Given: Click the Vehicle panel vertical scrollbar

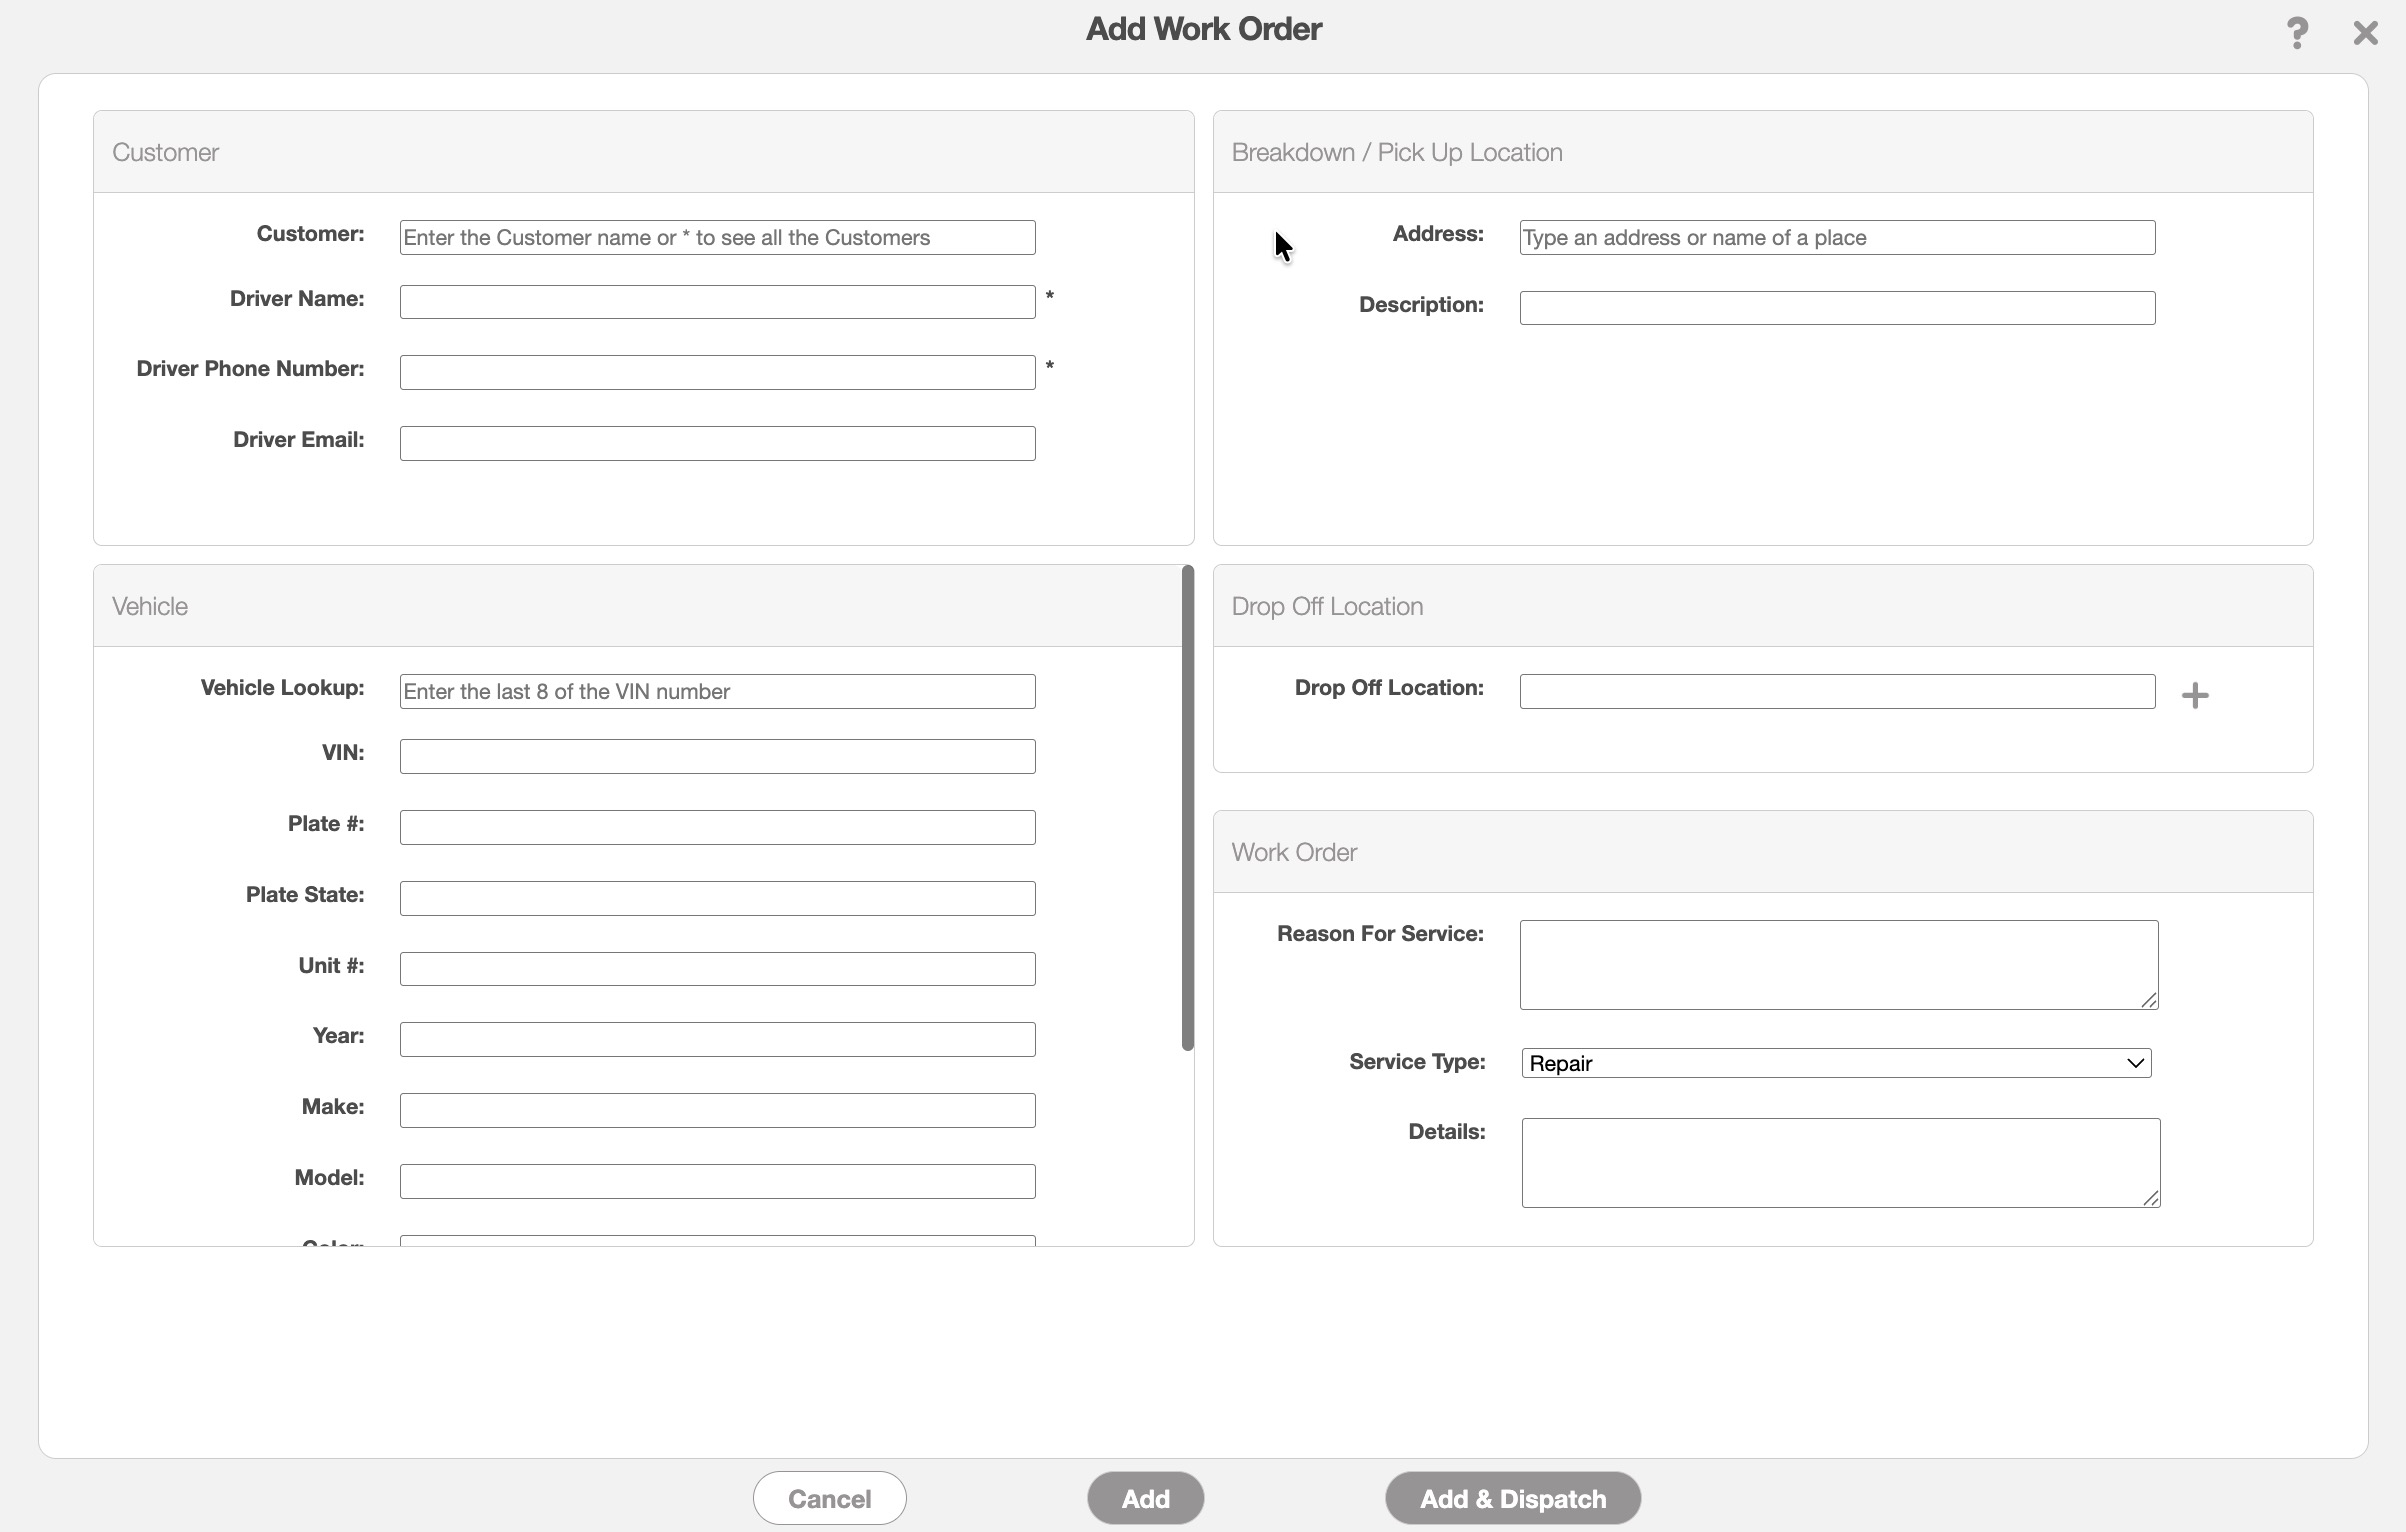Looking at the screenshot, I should [x=1187, y=808].
